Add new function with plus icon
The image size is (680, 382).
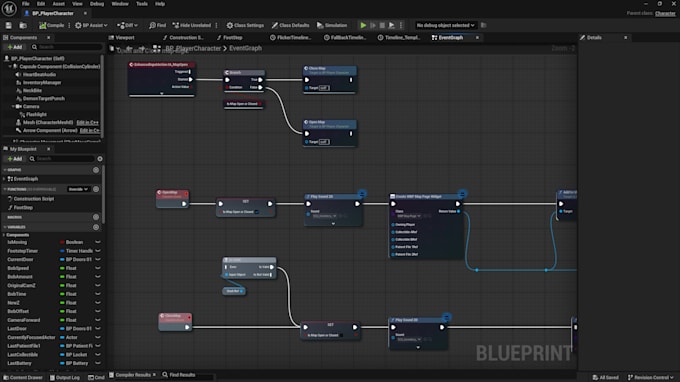coord(96,189)
